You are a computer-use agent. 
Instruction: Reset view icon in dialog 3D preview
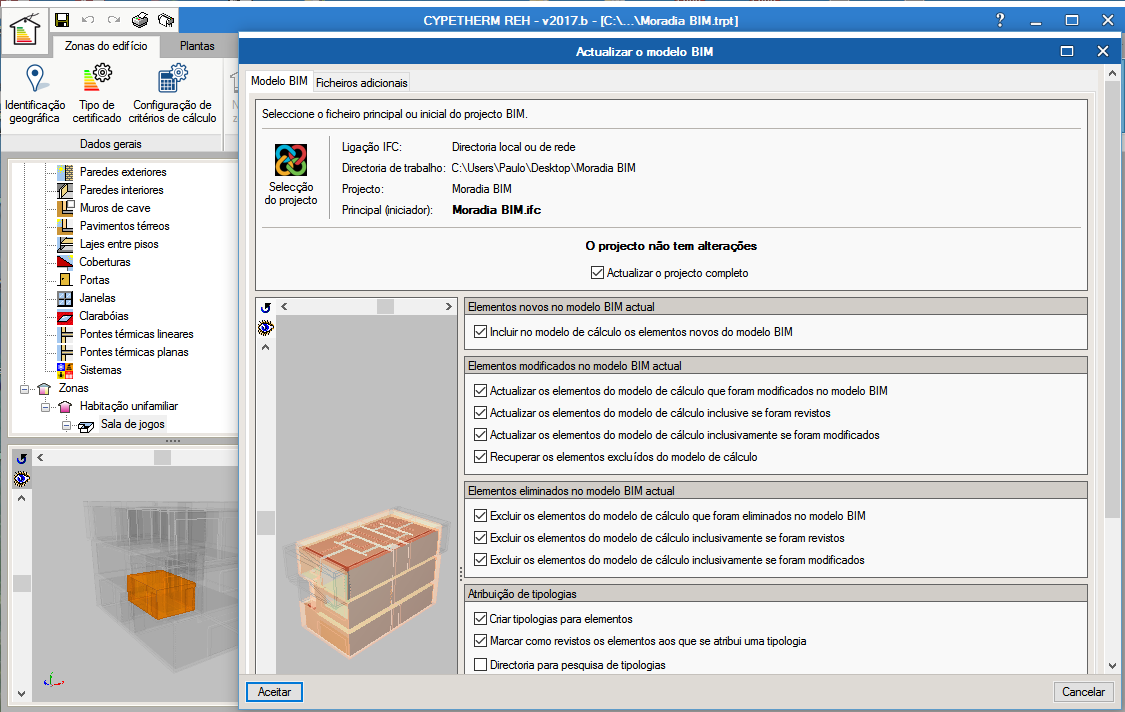click(265, 307)
